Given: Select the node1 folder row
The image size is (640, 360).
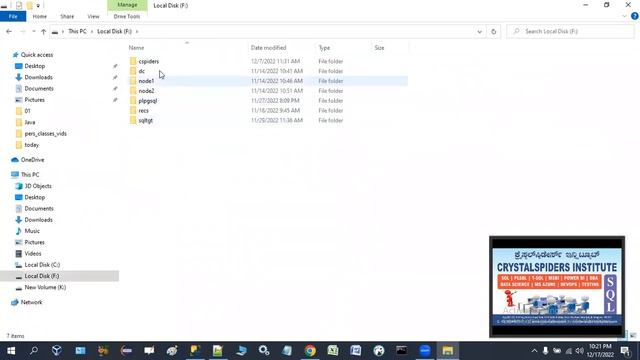Looking at the screenshot, I should coord(268,81).
